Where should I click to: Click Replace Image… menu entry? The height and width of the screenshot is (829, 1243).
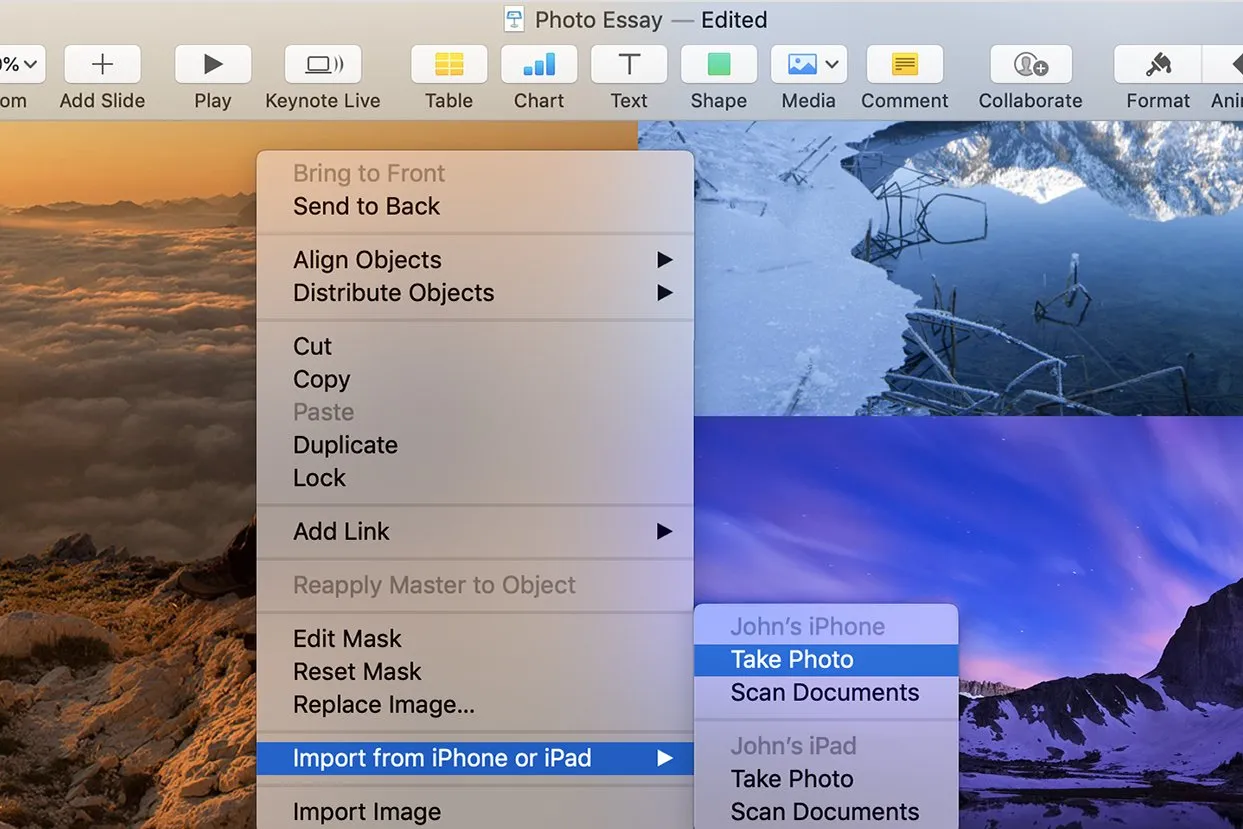383,705
